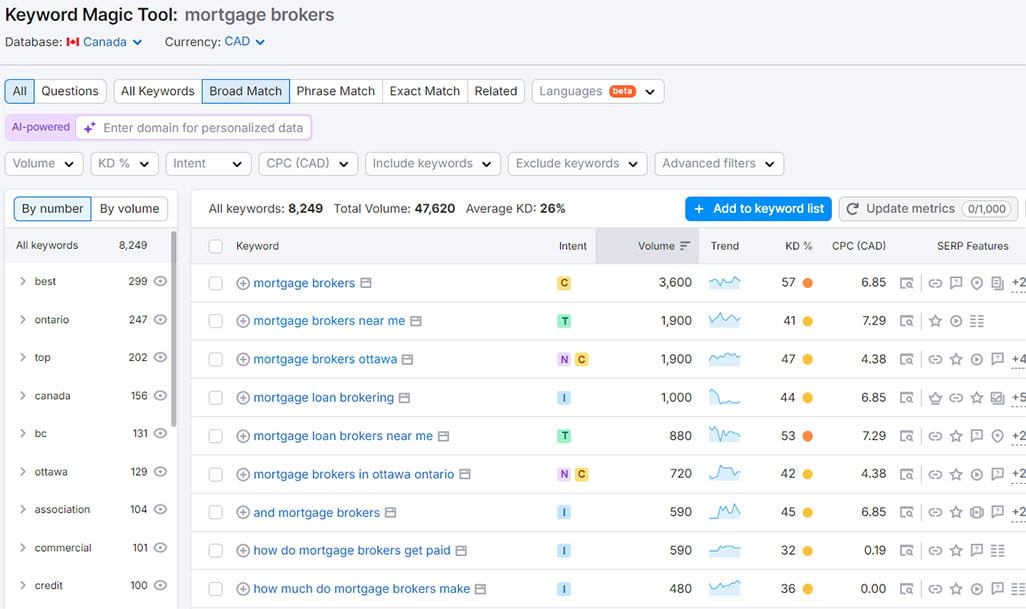Open the Advanced filters dropdown
Viewport: 1026px width, 609px height.
[x=718, y=163]
